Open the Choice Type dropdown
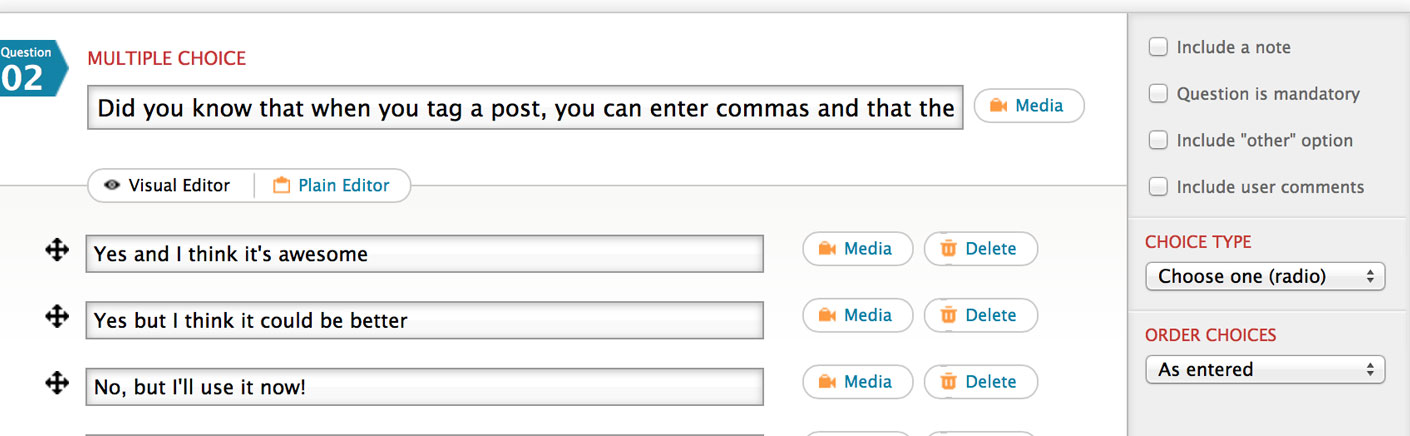The height and width of the screenshot is (436, 1410). point(1265,276)
